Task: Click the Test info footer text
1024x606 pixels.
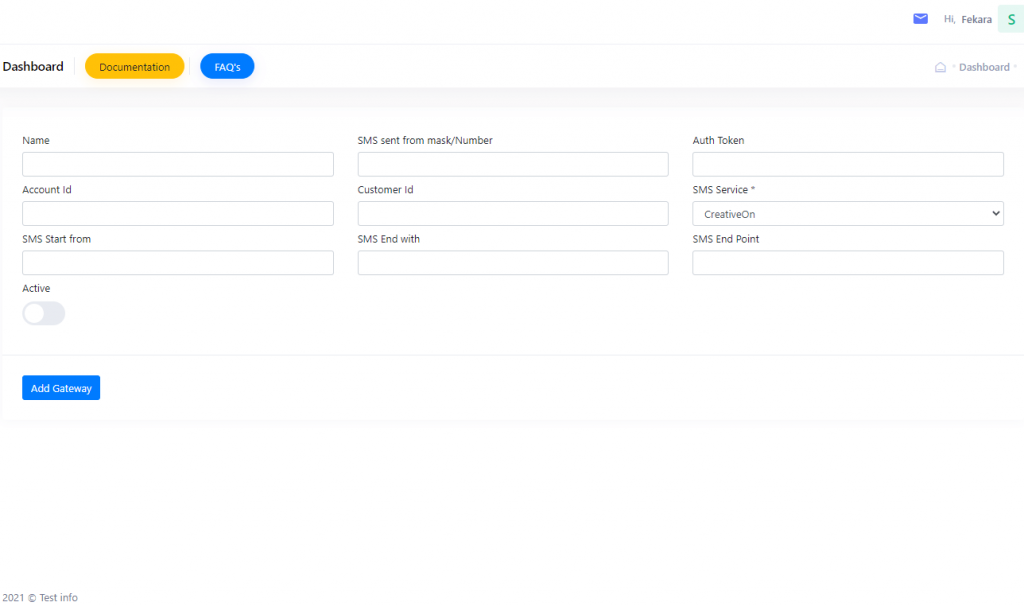Action: [x=58, y=598]
